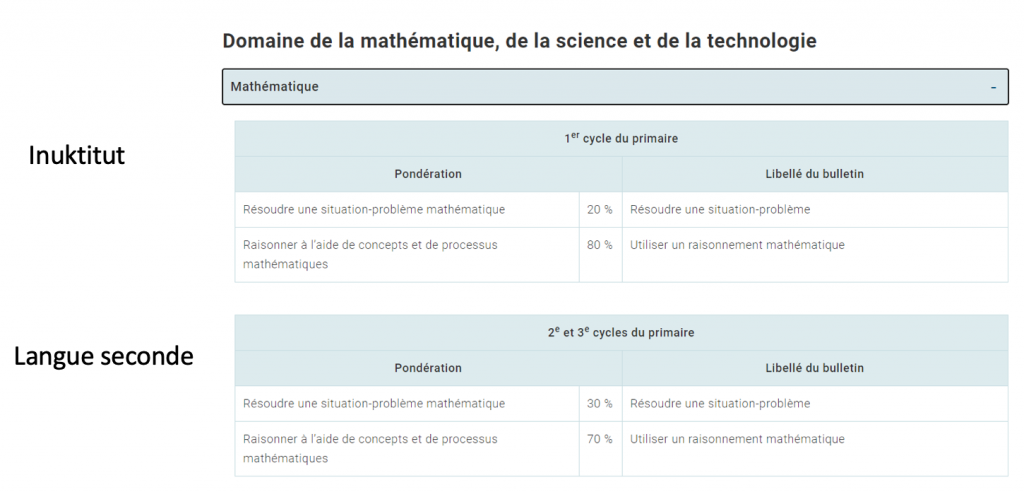Click the Mathématique accordion header label
Image resolution: width=1024 pixels, height=492 pixels.
tap(275, 87)
